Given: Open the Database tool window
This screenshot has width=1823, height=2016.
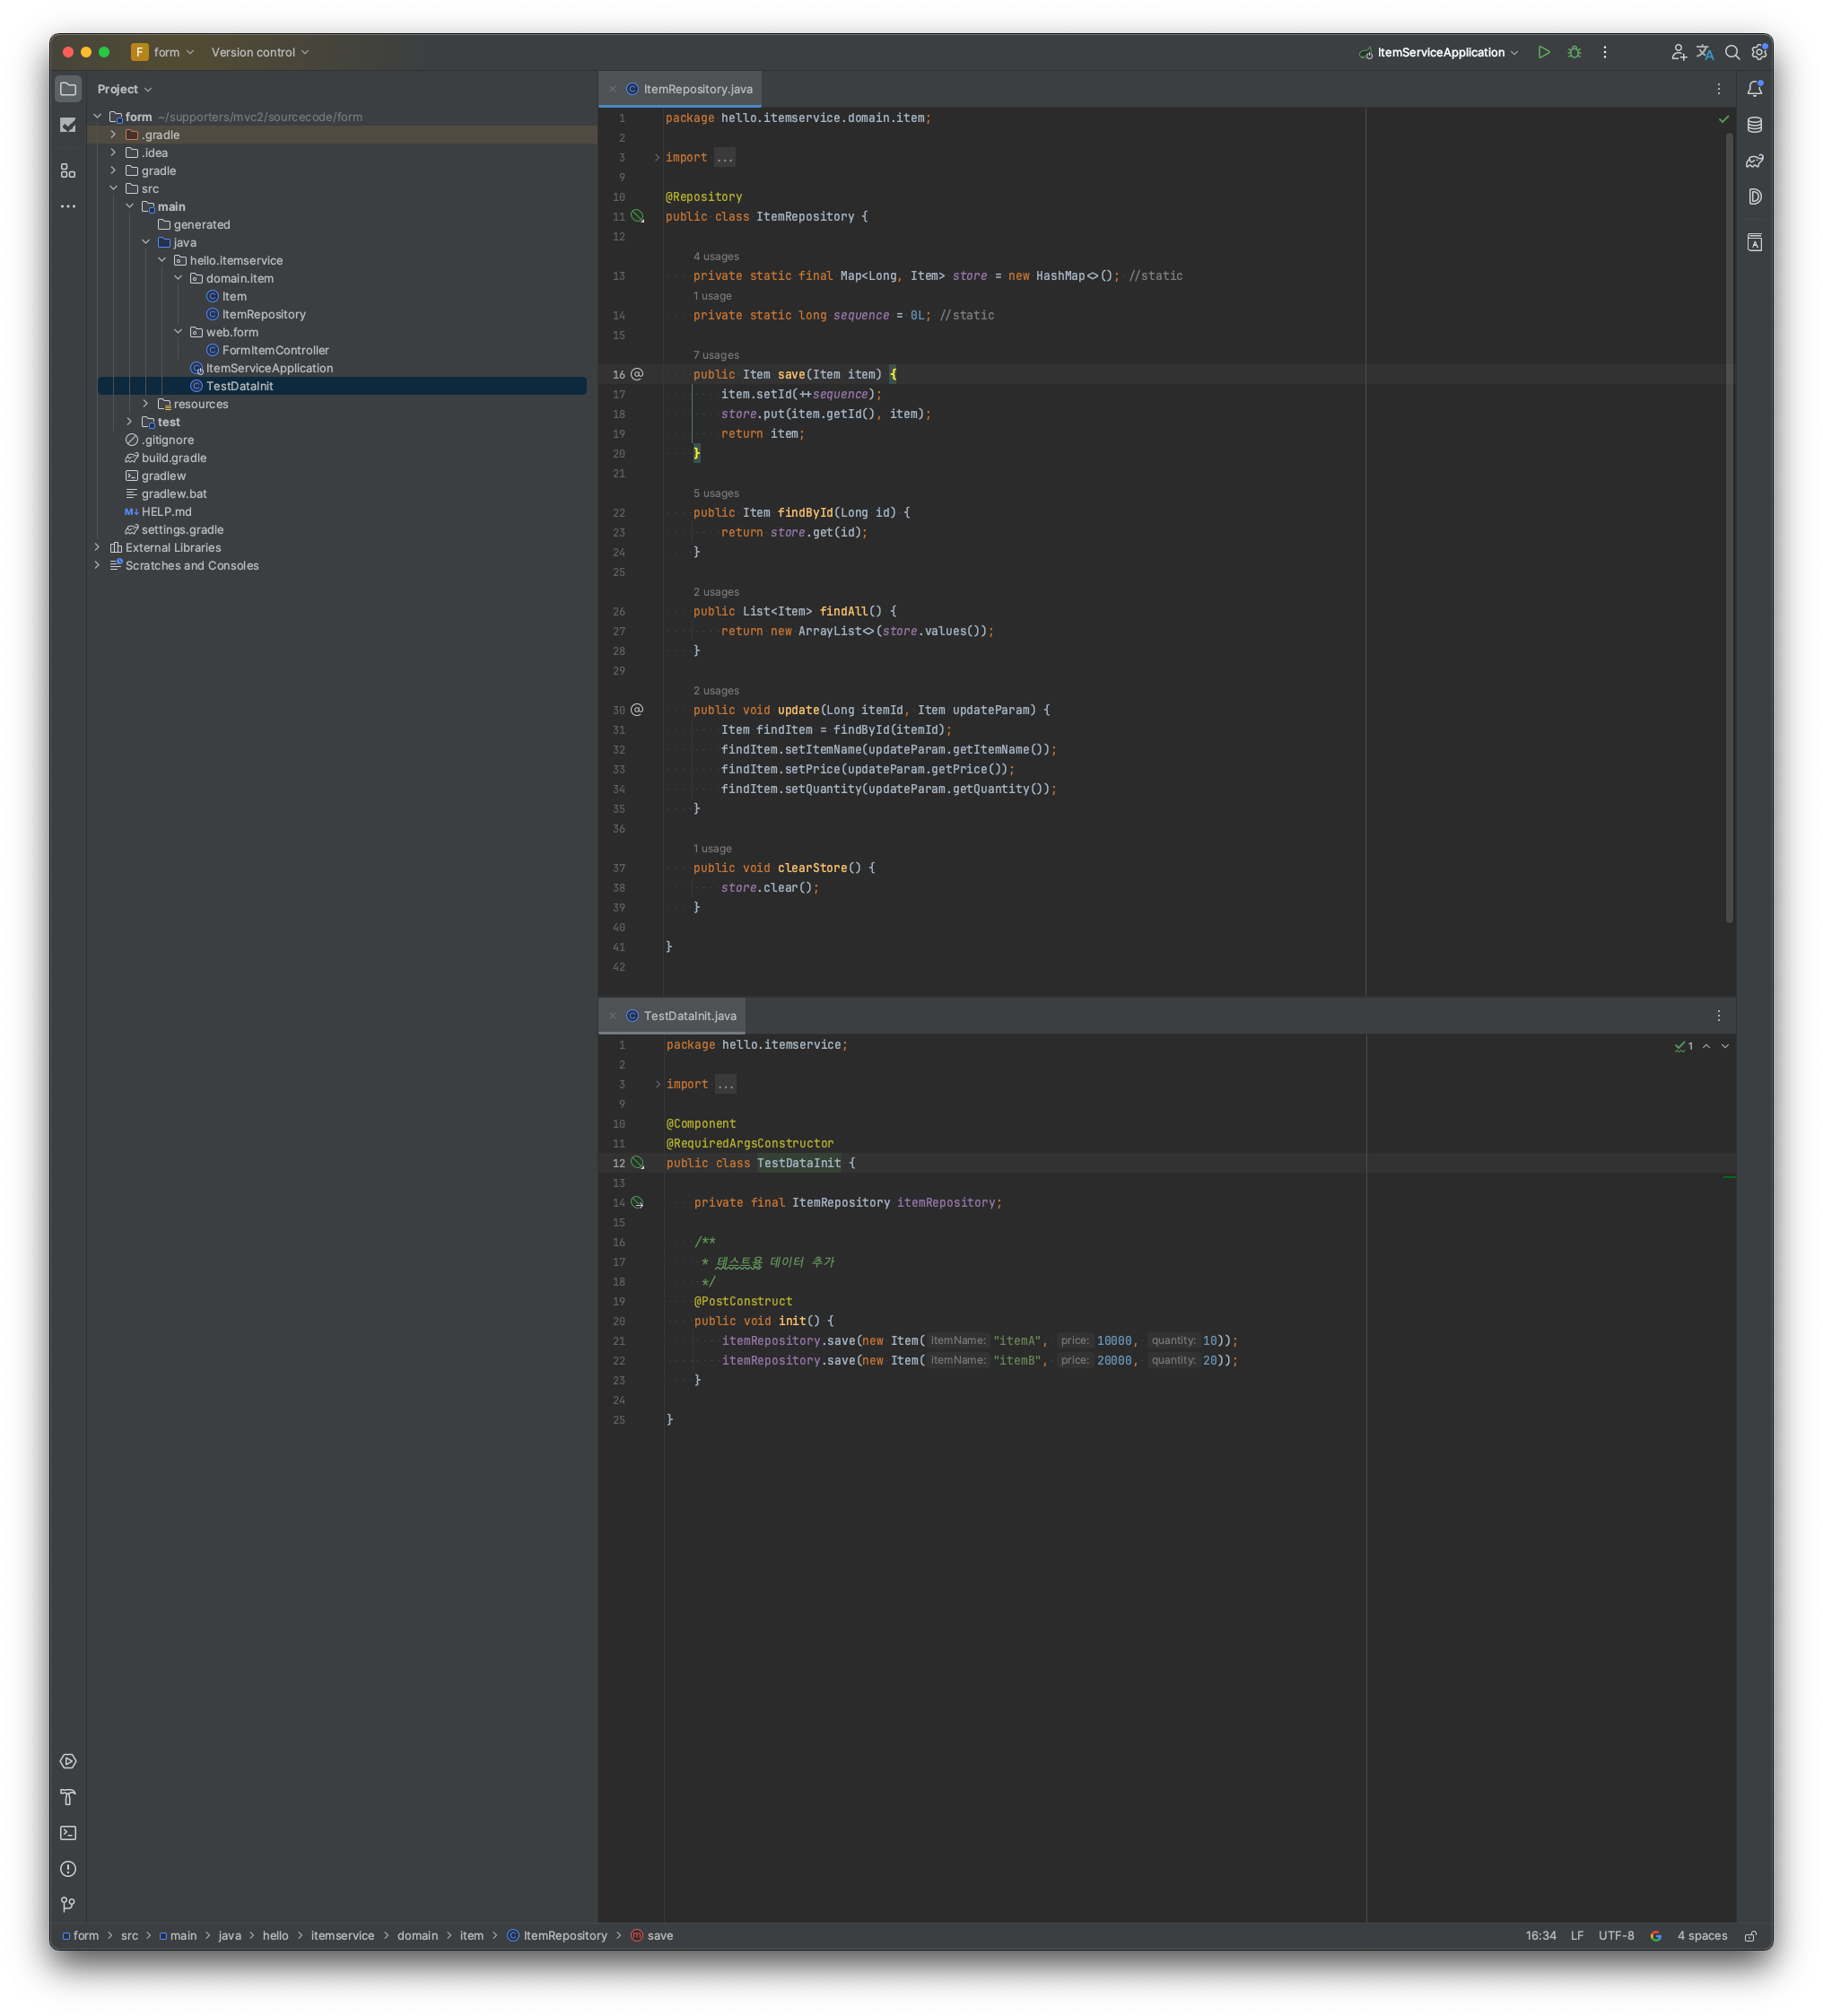Looking at the screenshot, I should (1754, 125).
